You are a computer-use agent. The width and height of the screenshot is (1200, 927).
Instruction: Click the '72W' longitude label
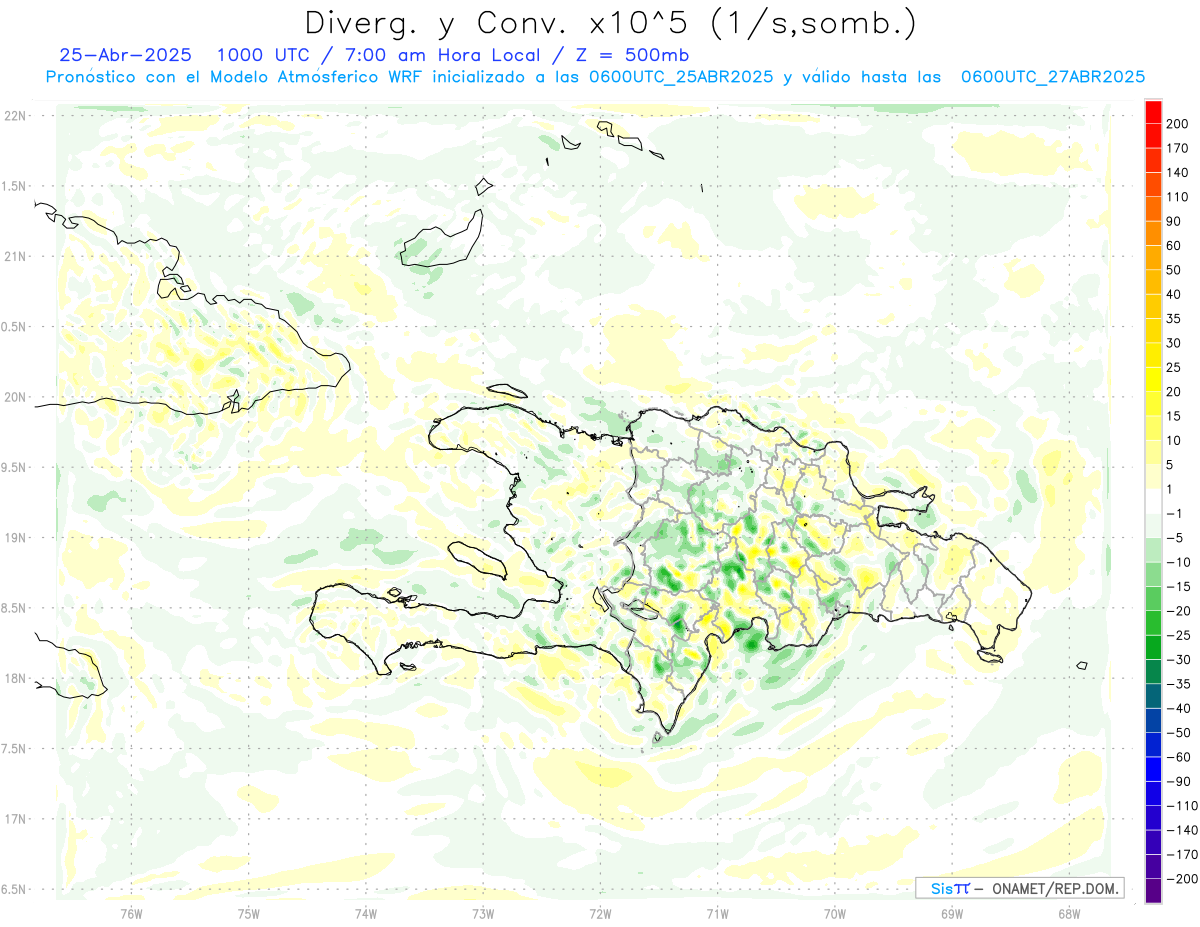pyautogui.click(x=600, y=913)
